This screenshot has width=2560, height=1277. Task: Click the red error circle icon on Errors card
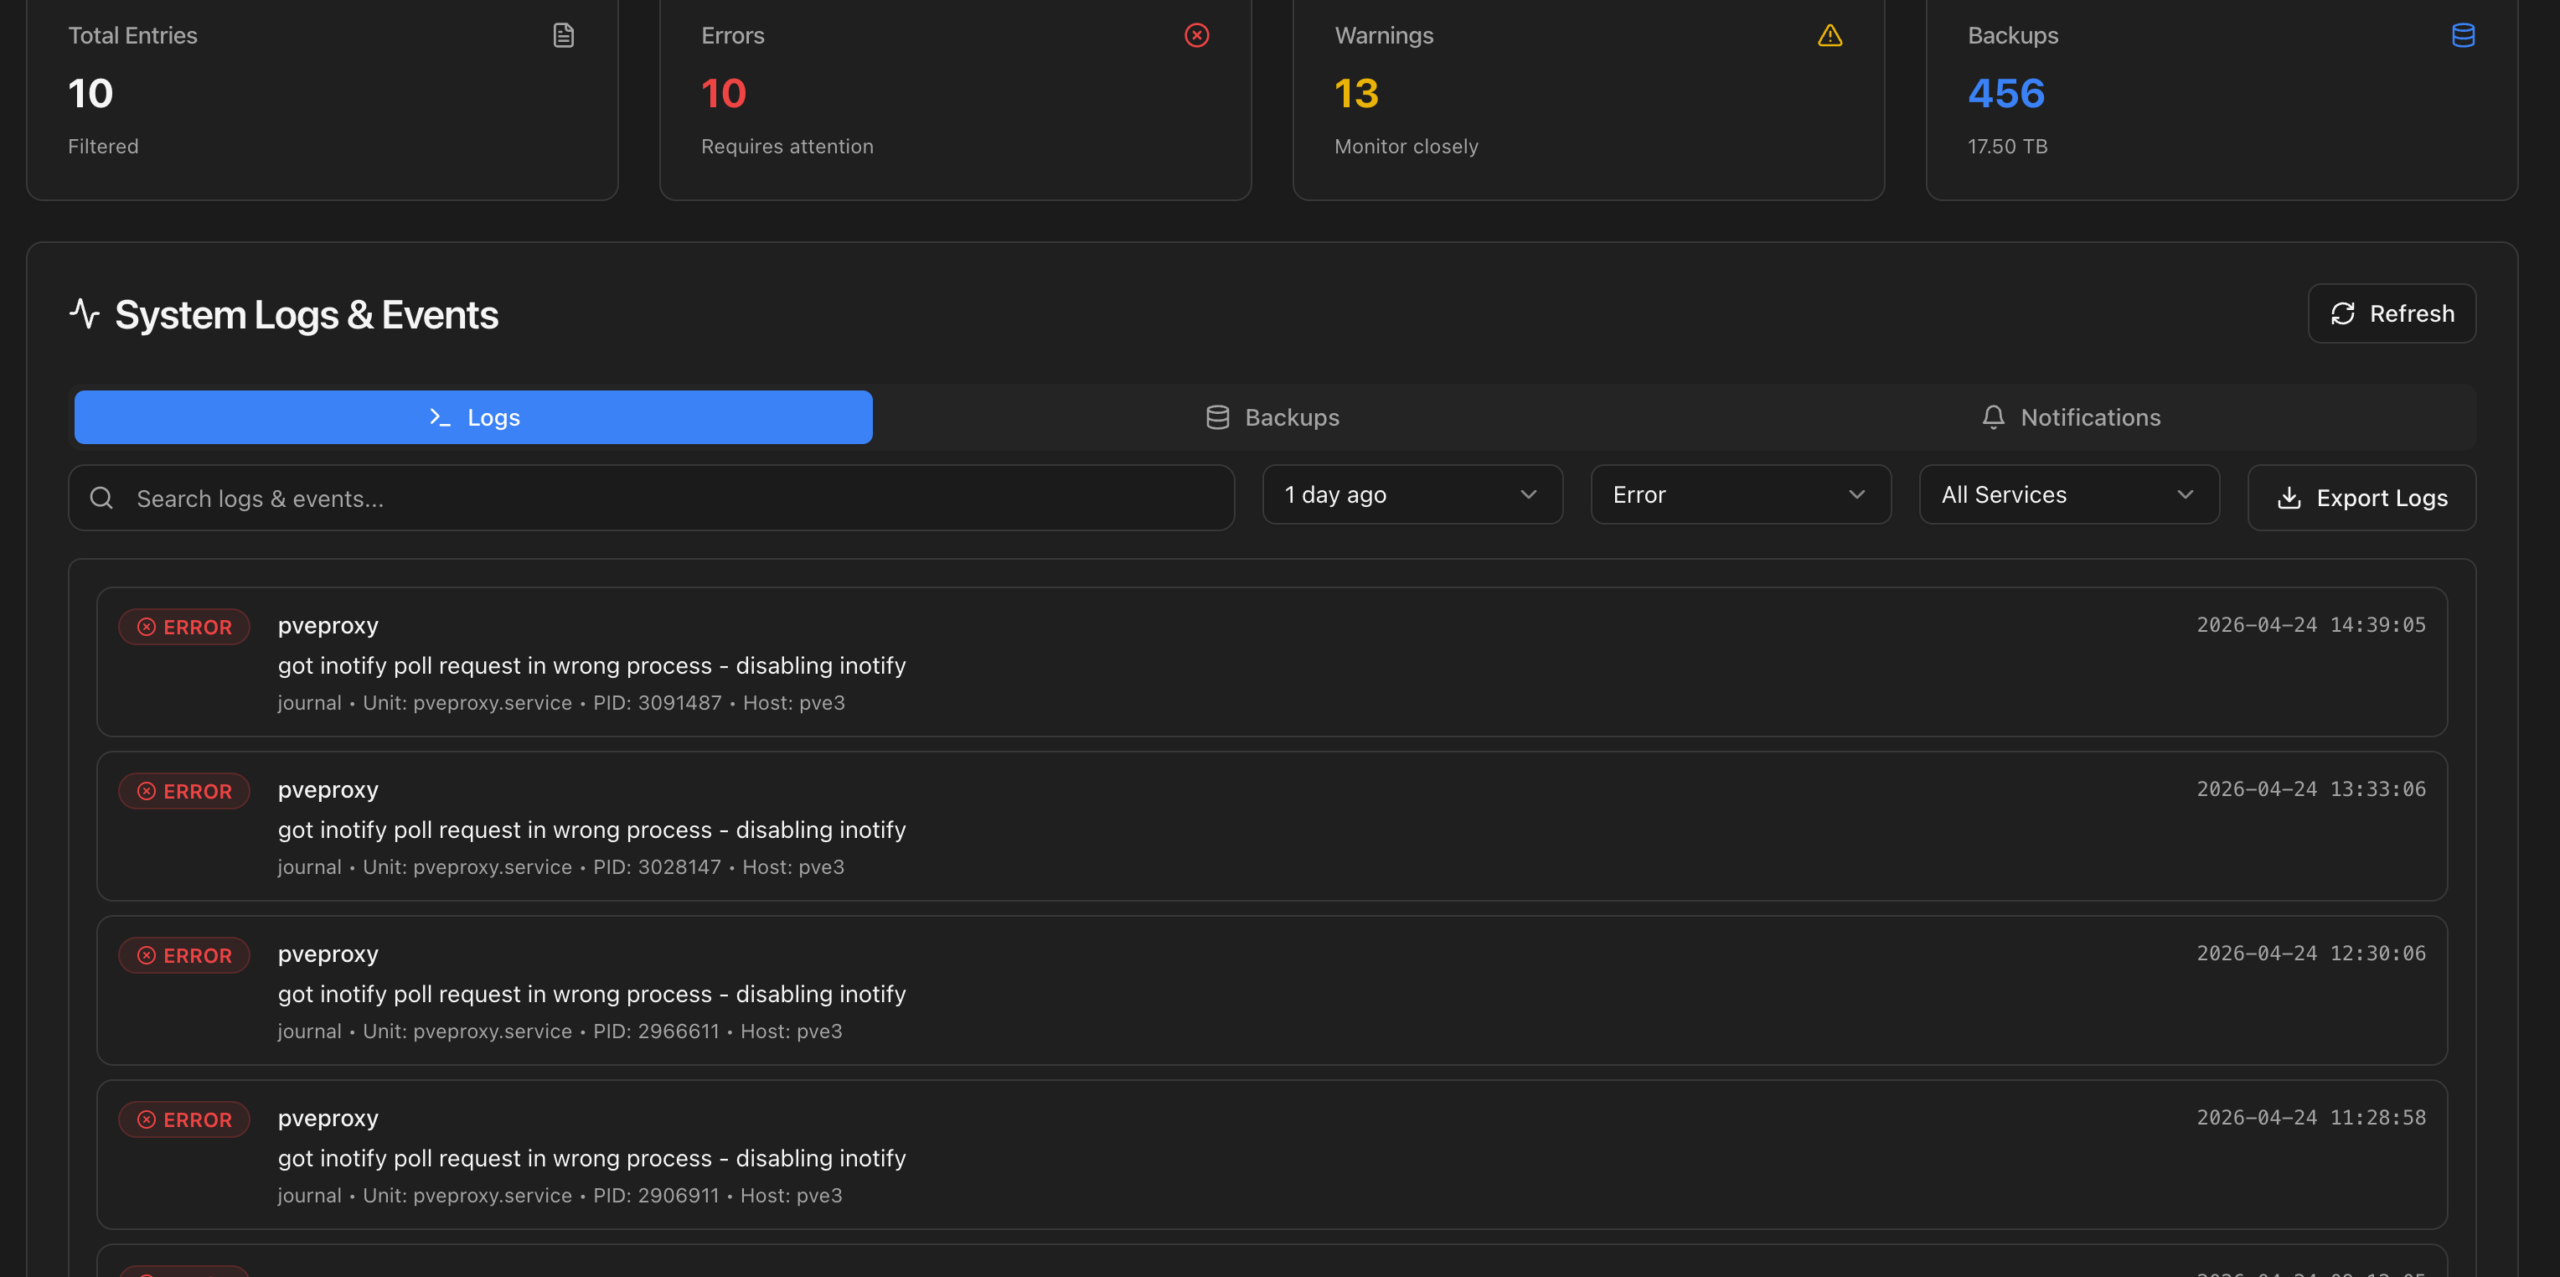point(1197,35)
